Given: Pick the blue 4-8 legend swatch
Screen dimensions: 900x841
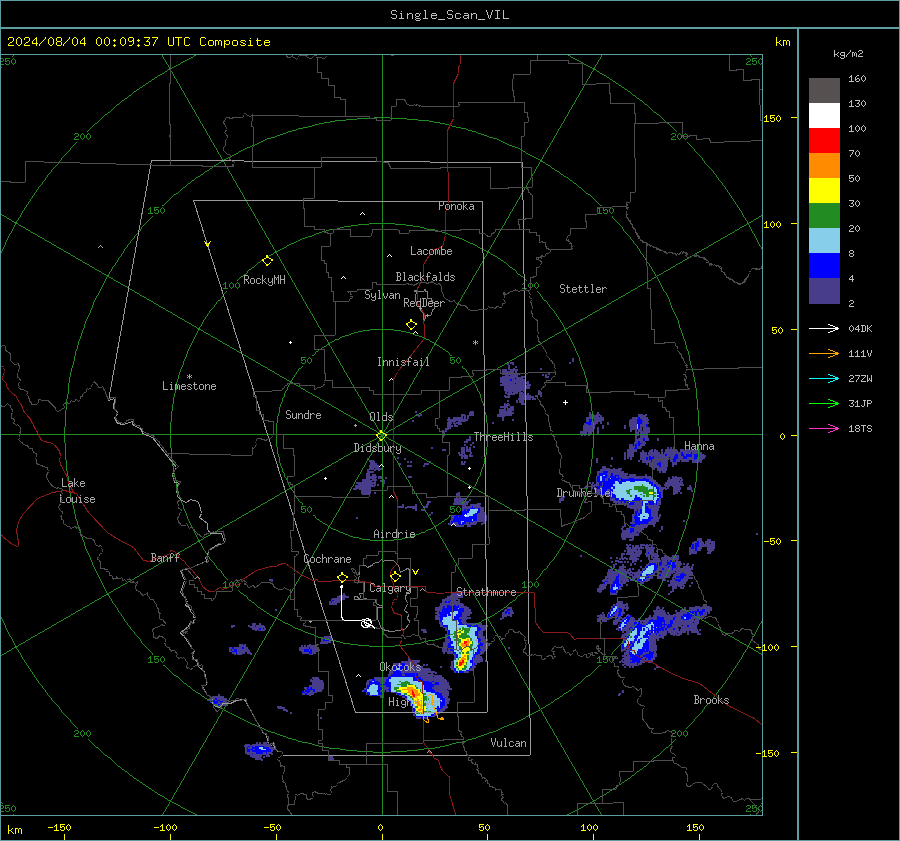Looking at the screenshot, I should (x=824, y=266).
